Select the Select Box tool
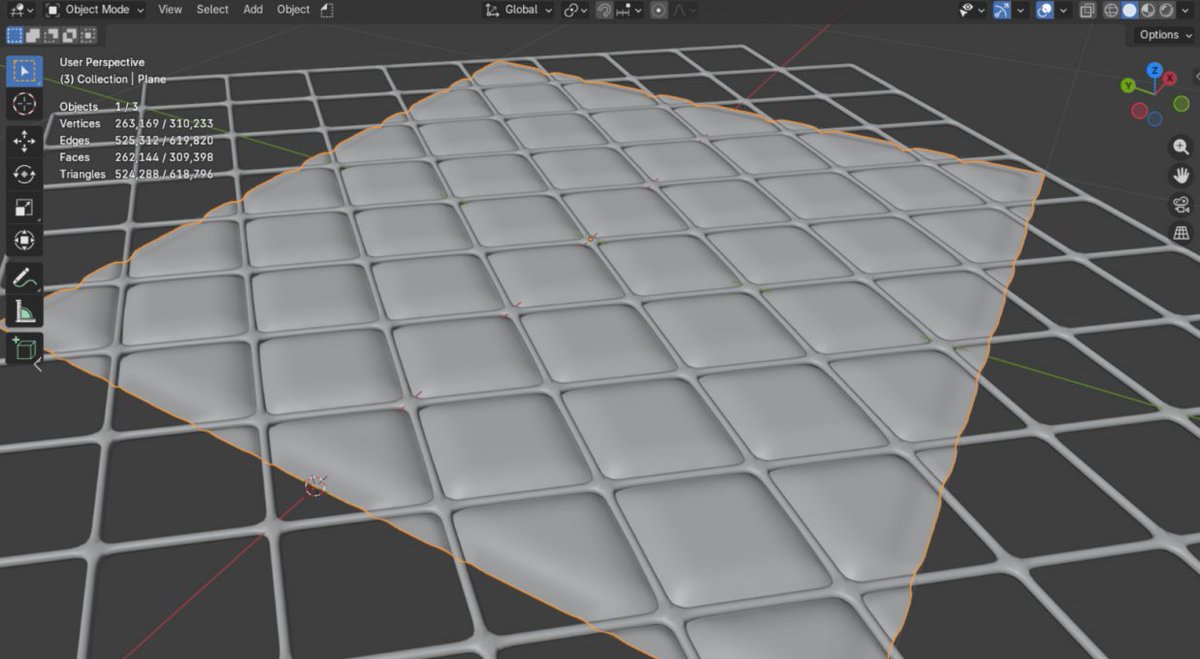This screenshot has width=1200, height=659. tap(25, 71)
